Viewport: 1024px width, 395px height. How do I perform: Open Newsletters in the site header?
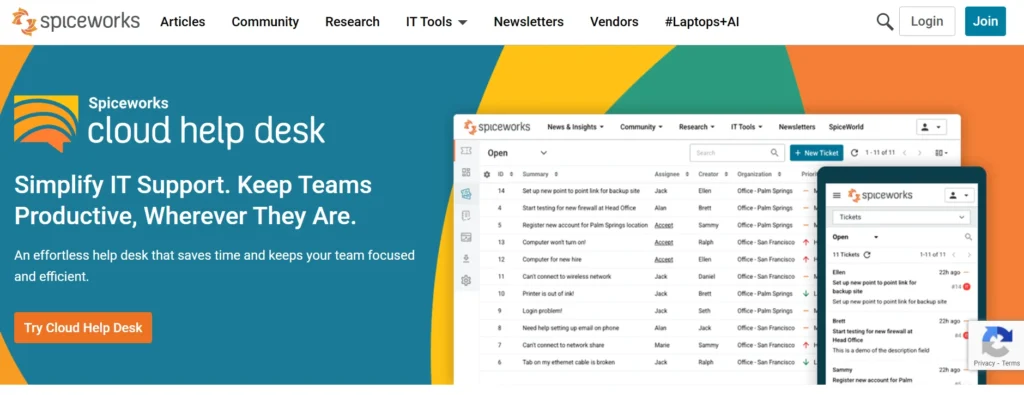point(528,22)
